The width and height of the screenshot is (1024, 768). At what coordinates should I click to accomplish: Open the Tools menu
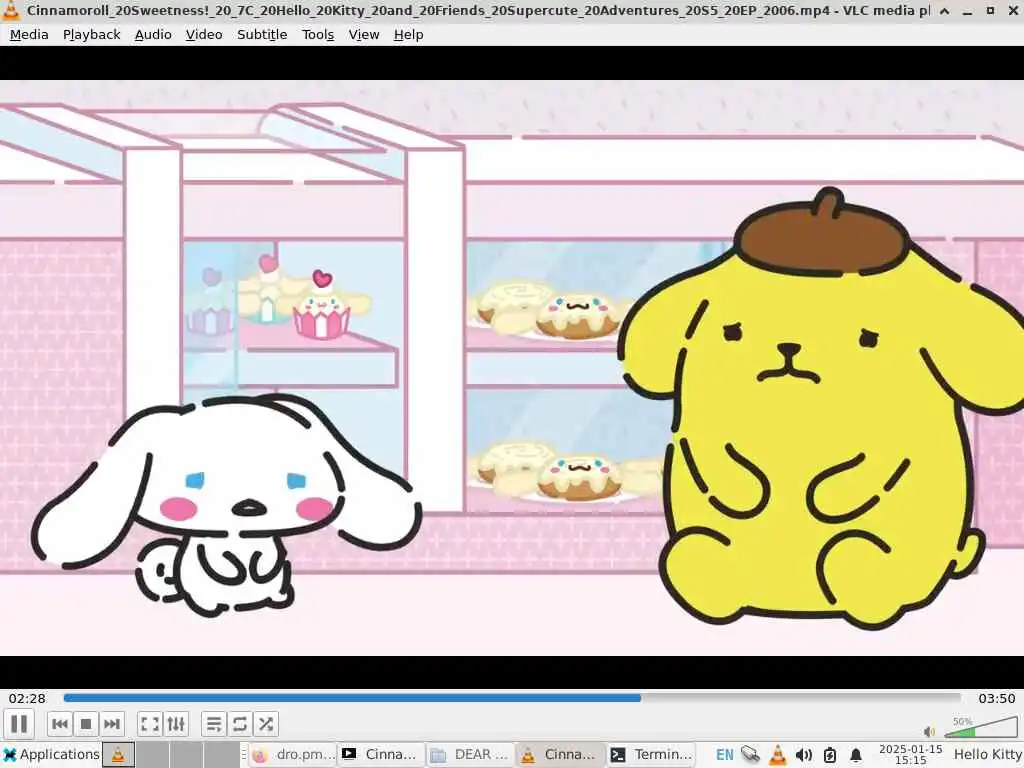tap(318, 35)
